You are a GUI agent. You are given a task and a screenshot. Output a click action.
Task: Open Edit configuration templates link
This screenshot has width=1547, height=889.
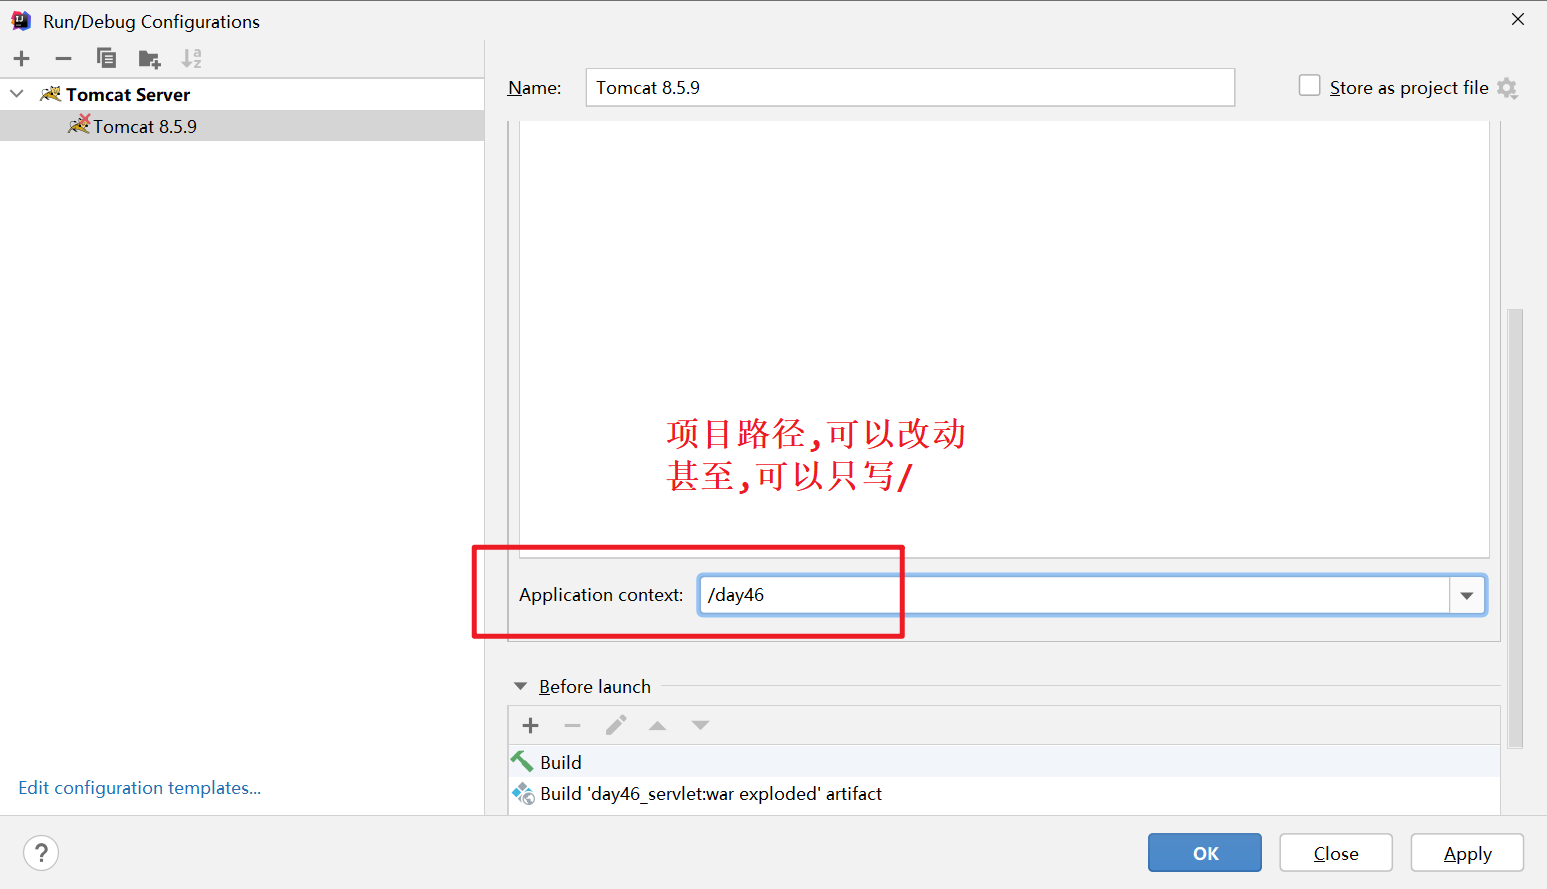tap(140, 788)
